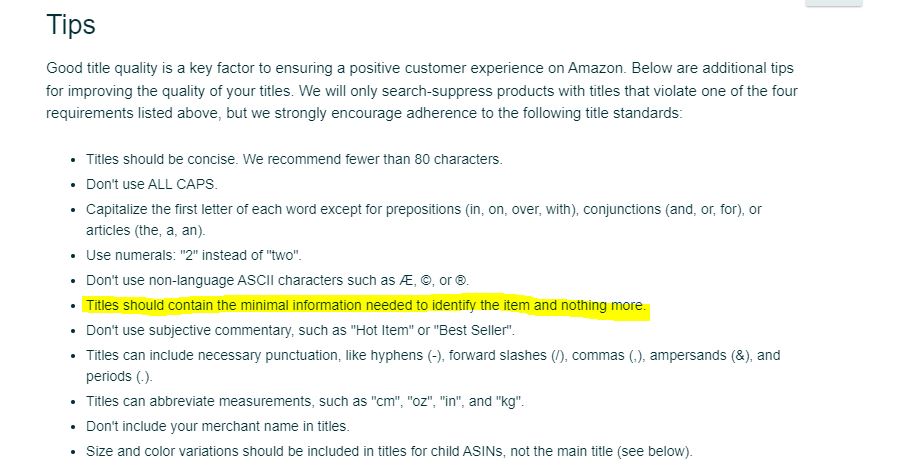Click the non-language ASCII characters tip

point(277,281)
